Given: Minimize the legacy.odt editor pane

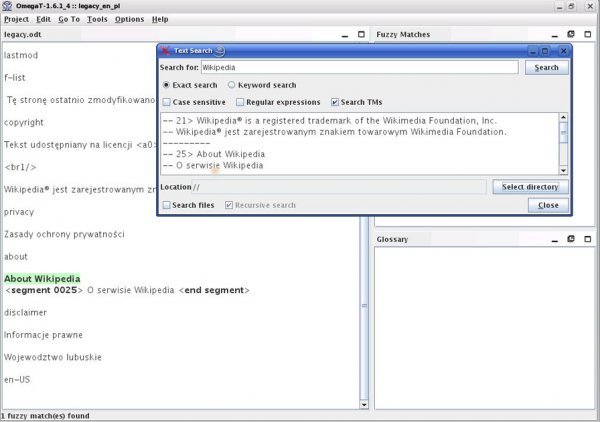Looking at the screenshot, I should (x=345, y=34).
